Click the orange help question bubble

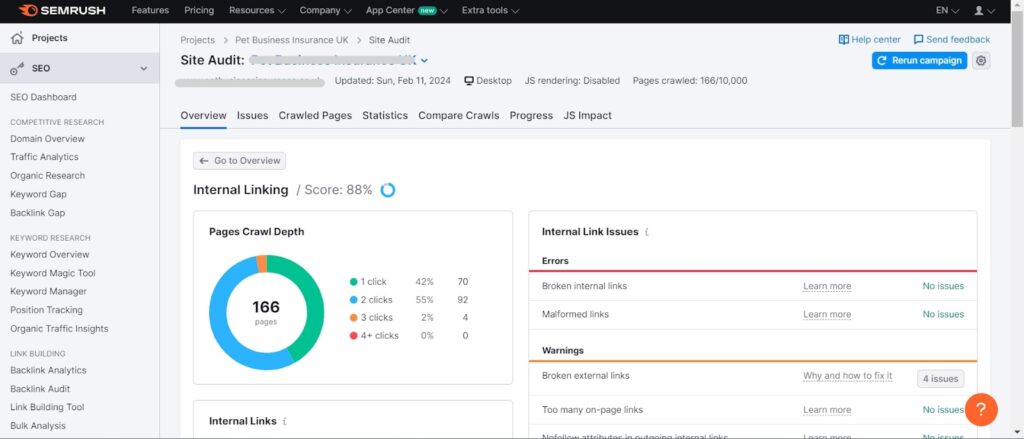[981, 410]
